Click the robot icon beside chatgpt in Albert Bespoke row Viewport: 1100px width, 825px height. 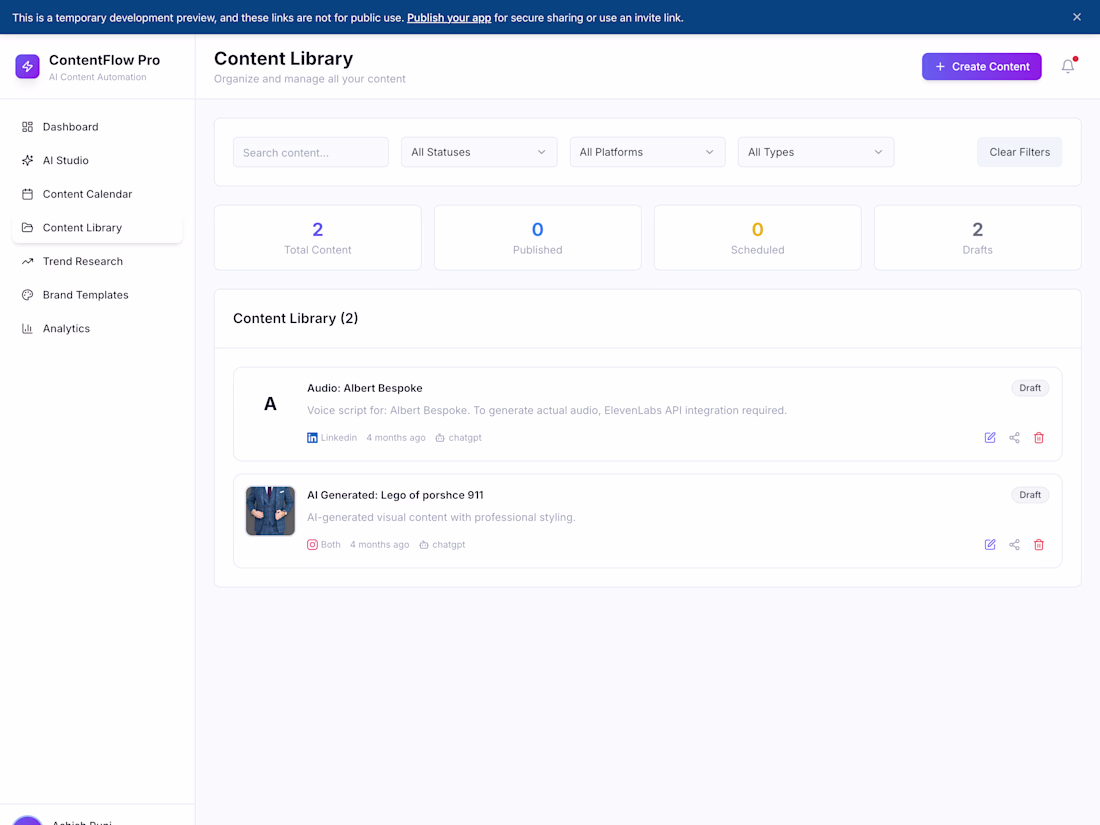click(x=440, y=438)
